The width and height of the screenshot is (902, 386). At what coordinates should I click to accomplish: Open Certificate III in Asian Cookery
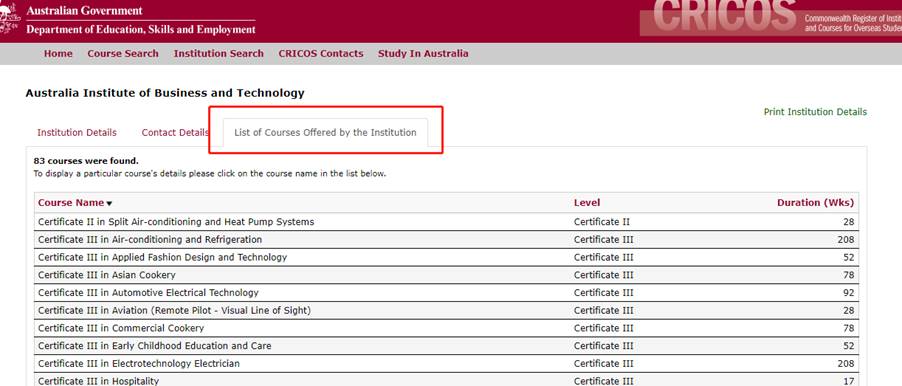tap(106, 275)
